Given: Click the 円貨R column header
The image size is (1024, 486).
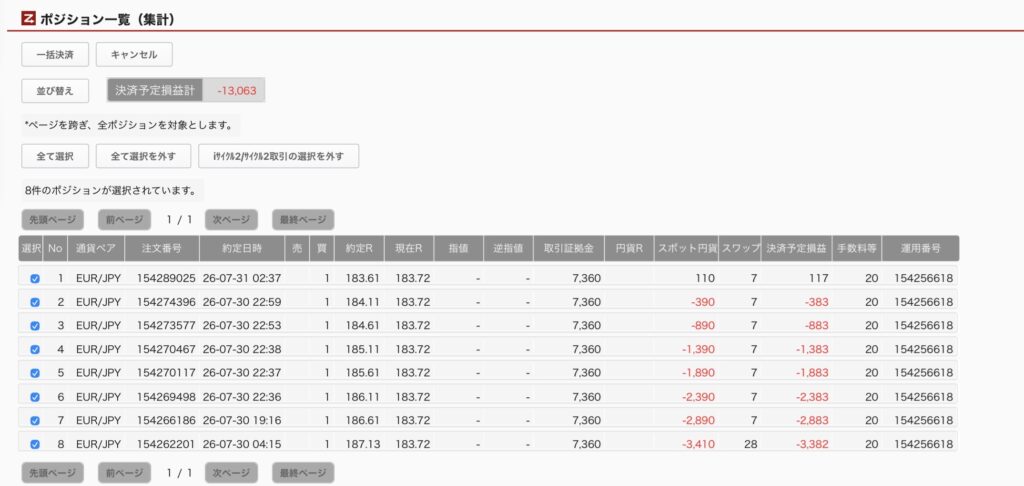Looking at the screenshot, I should coord(629,248).
